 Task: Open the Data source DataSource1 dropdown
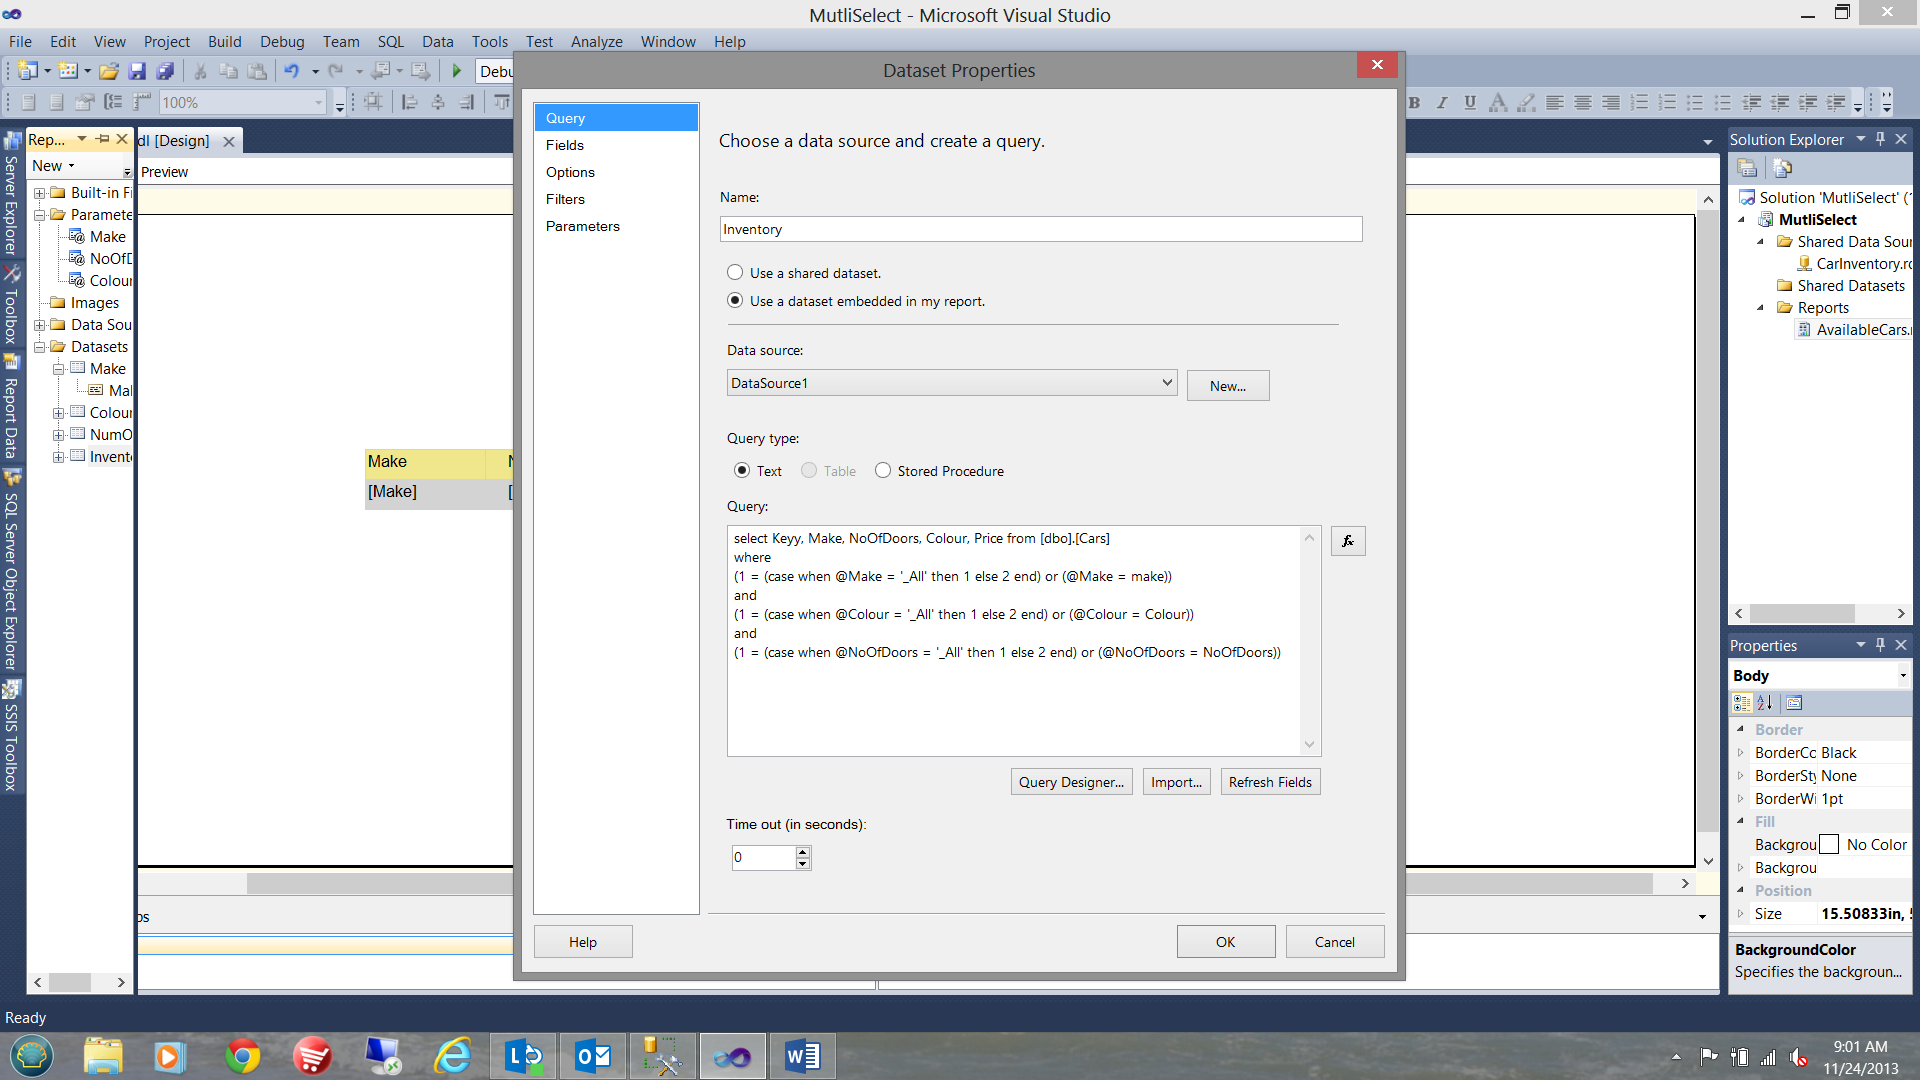coord(1166,383)
